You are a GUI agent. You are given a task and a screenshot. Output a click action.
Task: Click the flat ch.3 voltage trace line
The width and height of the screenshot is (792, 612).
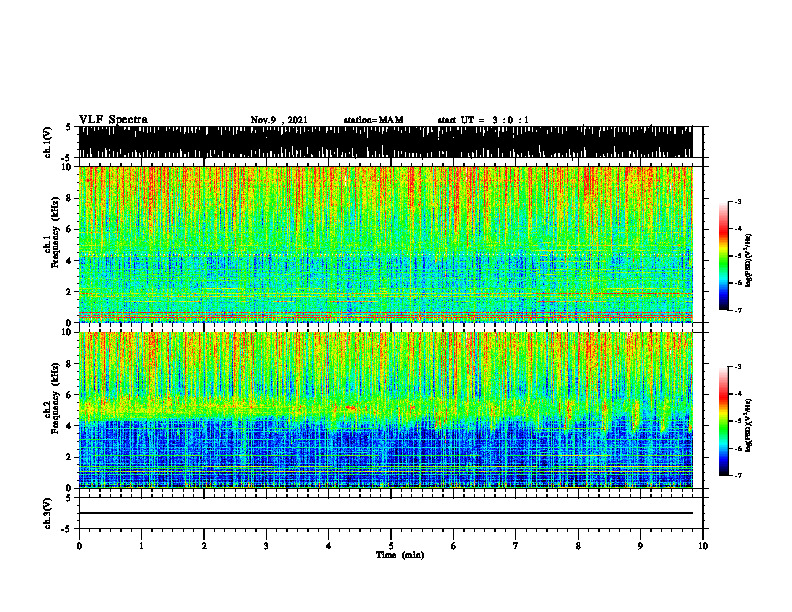[385, 513]
